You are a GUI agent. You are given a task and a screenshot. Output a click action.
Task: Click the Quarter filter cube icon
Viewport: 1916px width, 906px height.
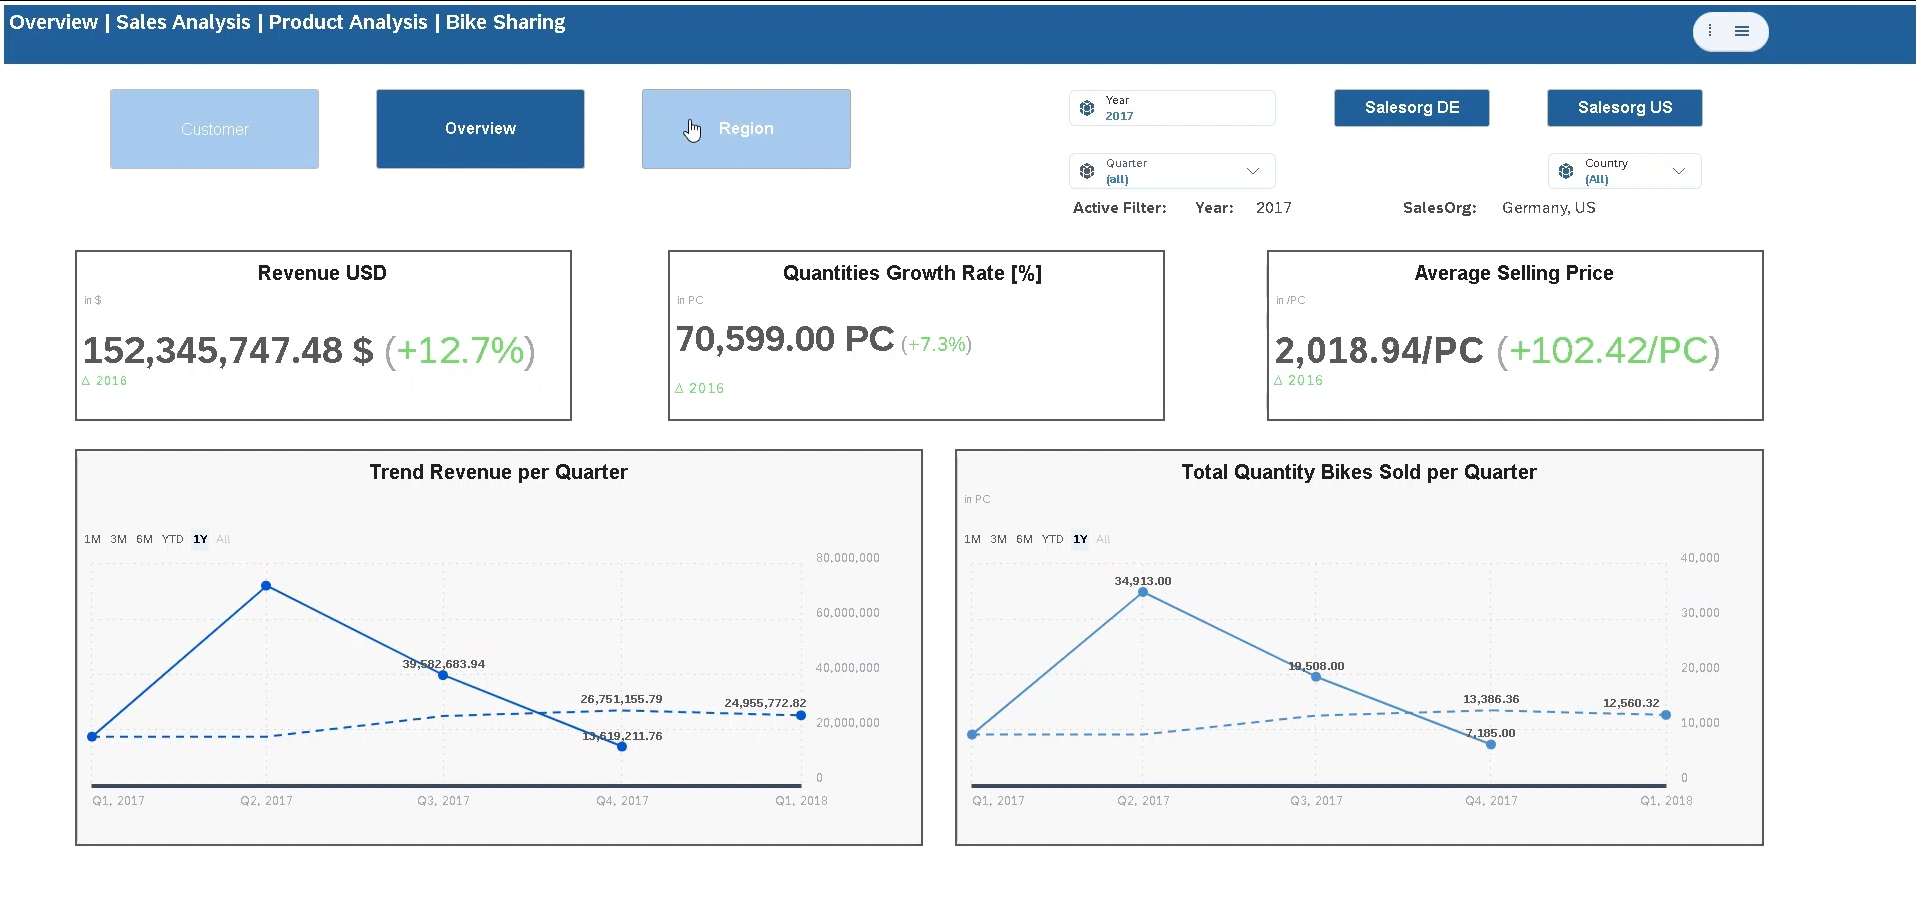[1087, 171]
